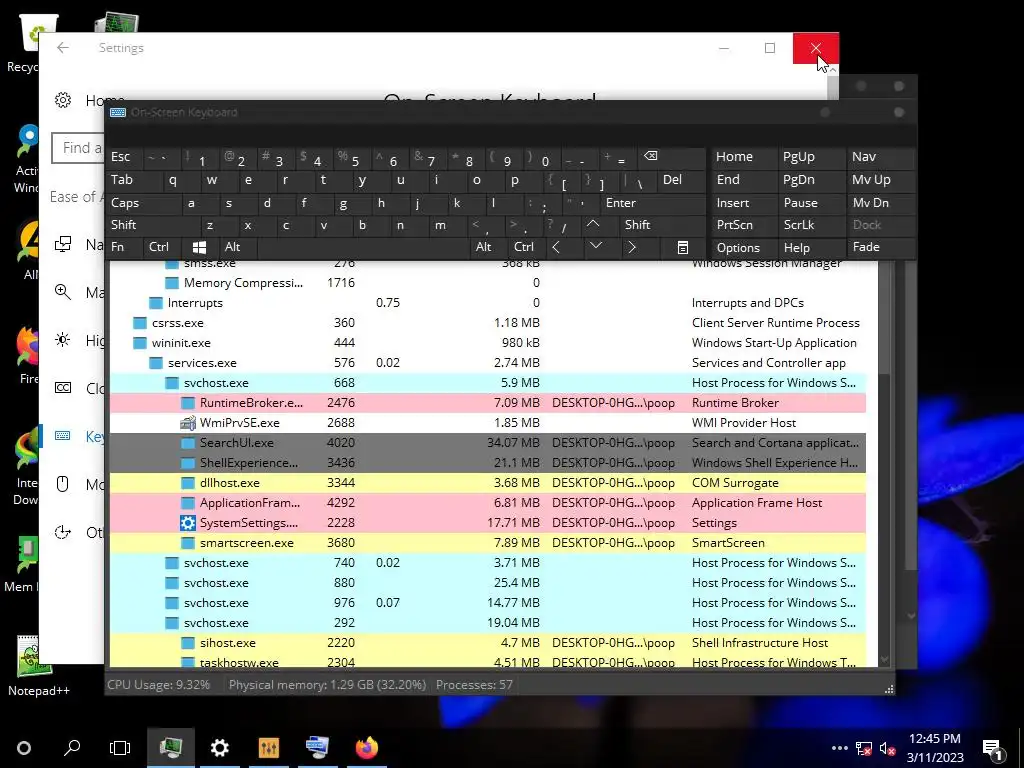This screenshot has width=1024, height=768.
Task: Toggle Caps key on On-Screen Keyboard
Action: (144, 202)
